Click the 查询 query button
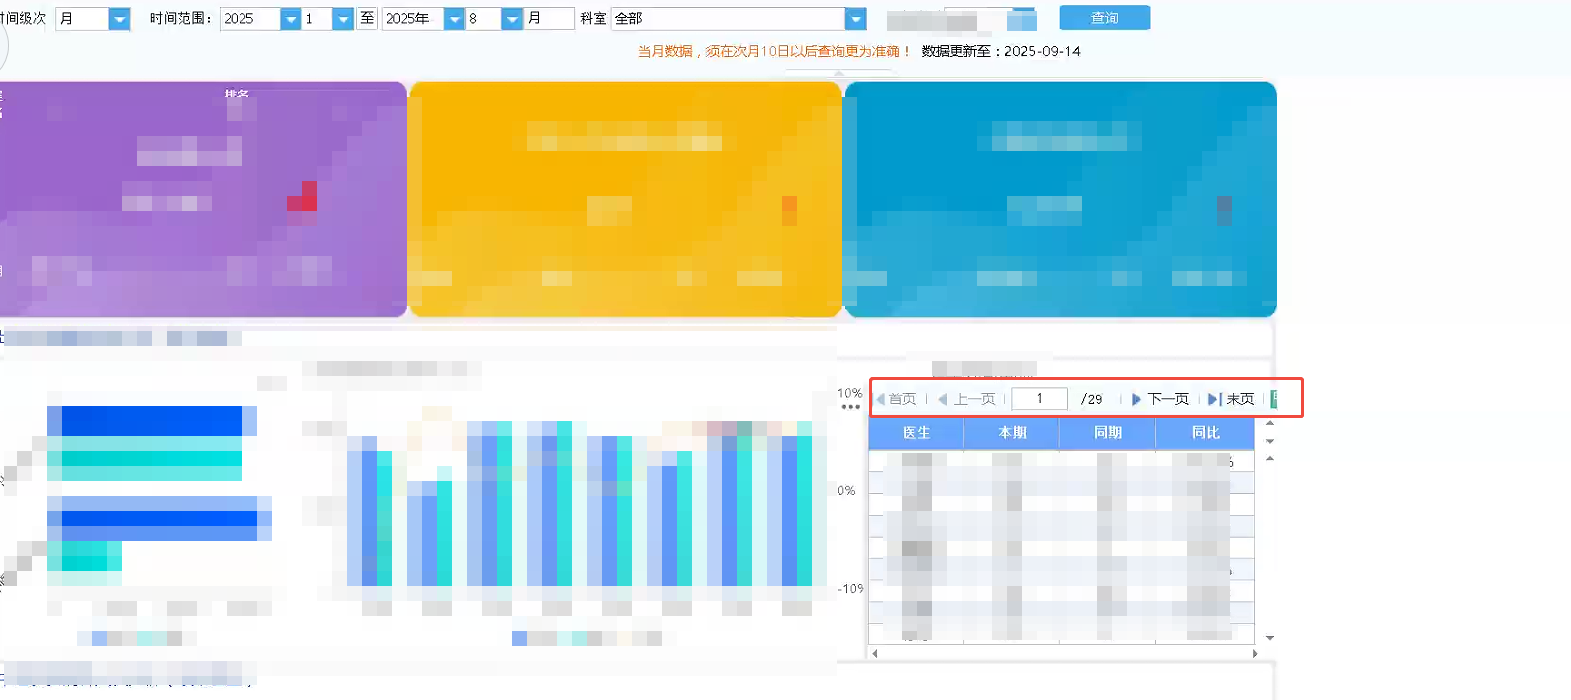This screenshot has height=700, width=1571. [1104, 18]
